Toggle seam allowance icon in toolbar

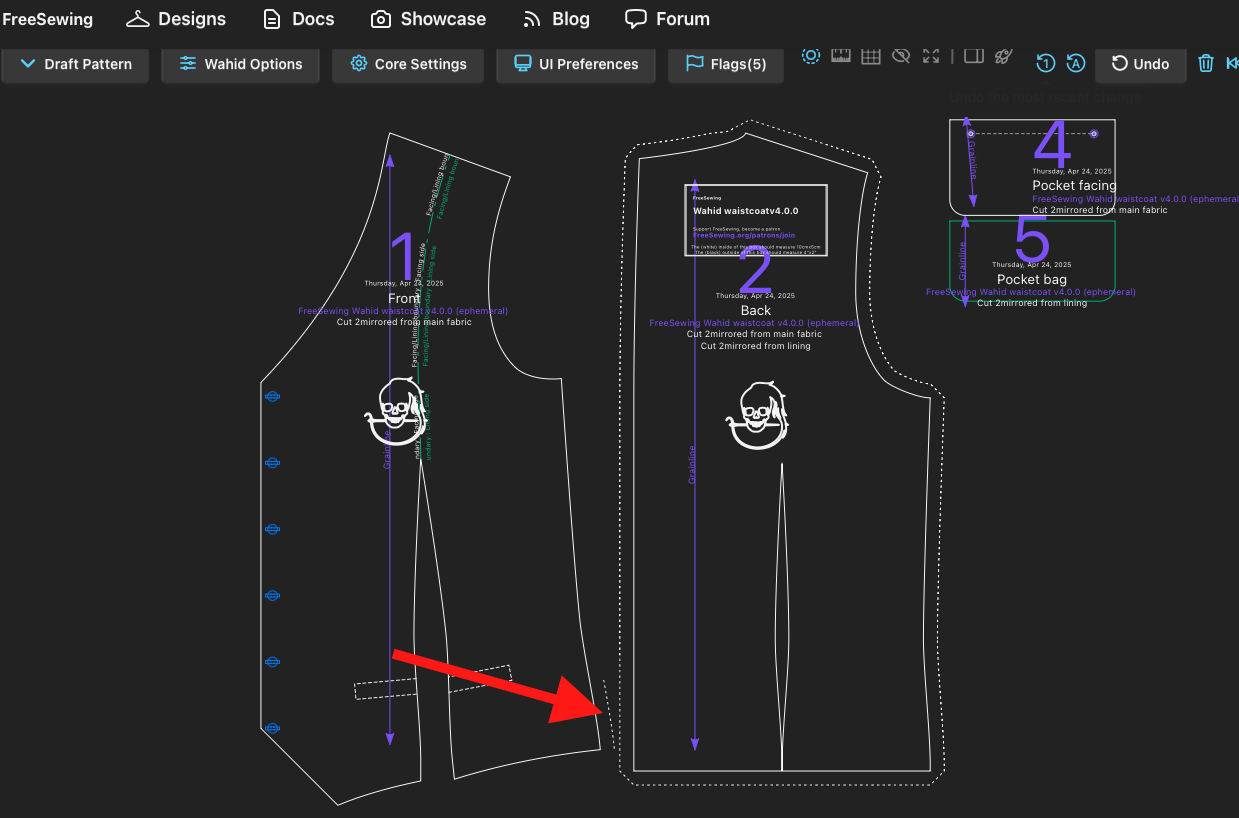pos(811,56)
